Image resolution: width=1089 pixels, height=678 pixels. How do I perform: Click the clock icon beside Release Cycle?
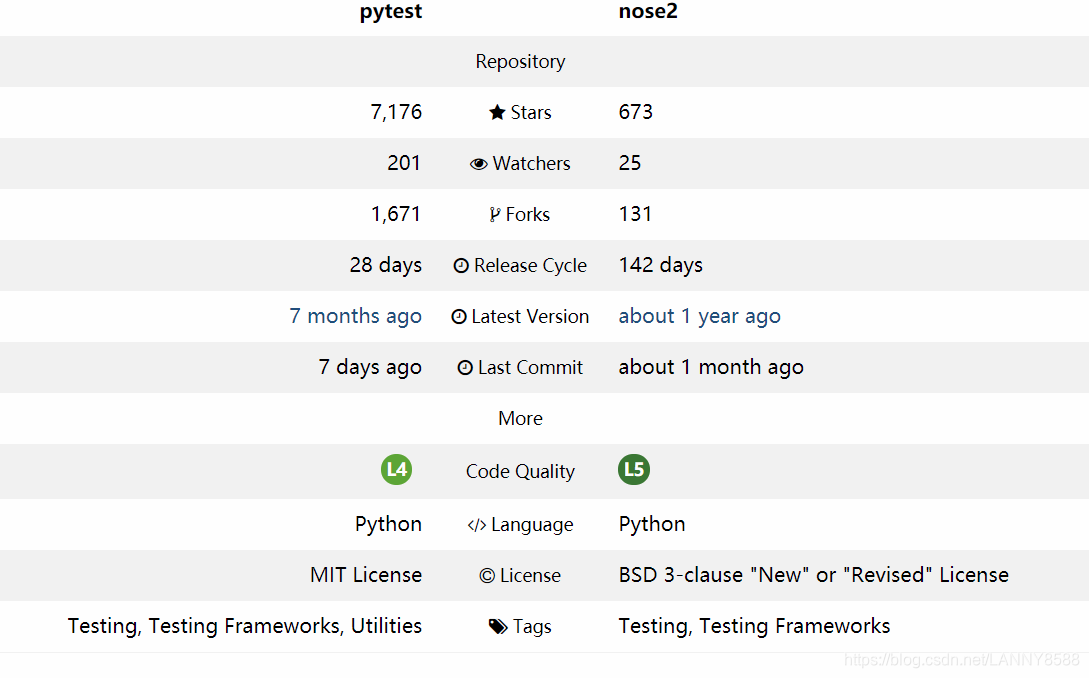(x=461, y=265)
